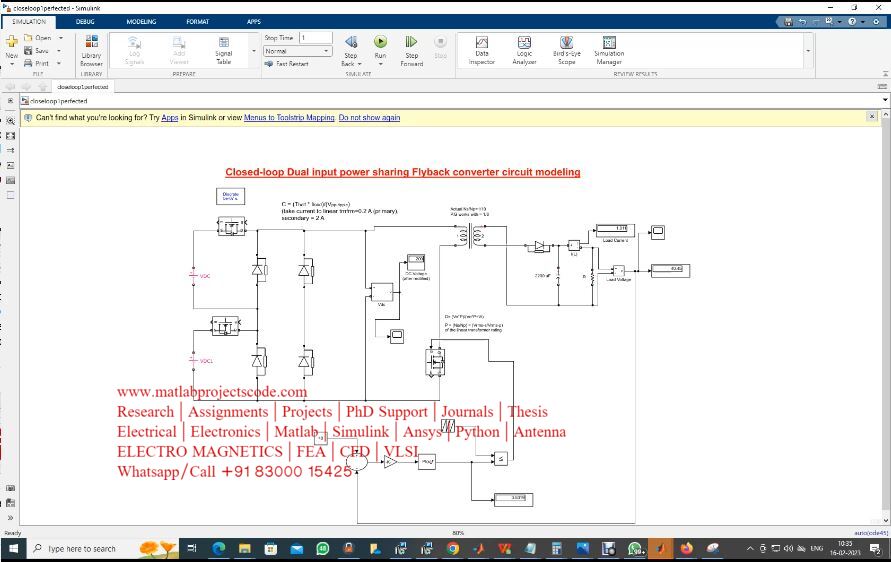Click the Stop Time input field
891x562 pixels.
coord(315,38)
